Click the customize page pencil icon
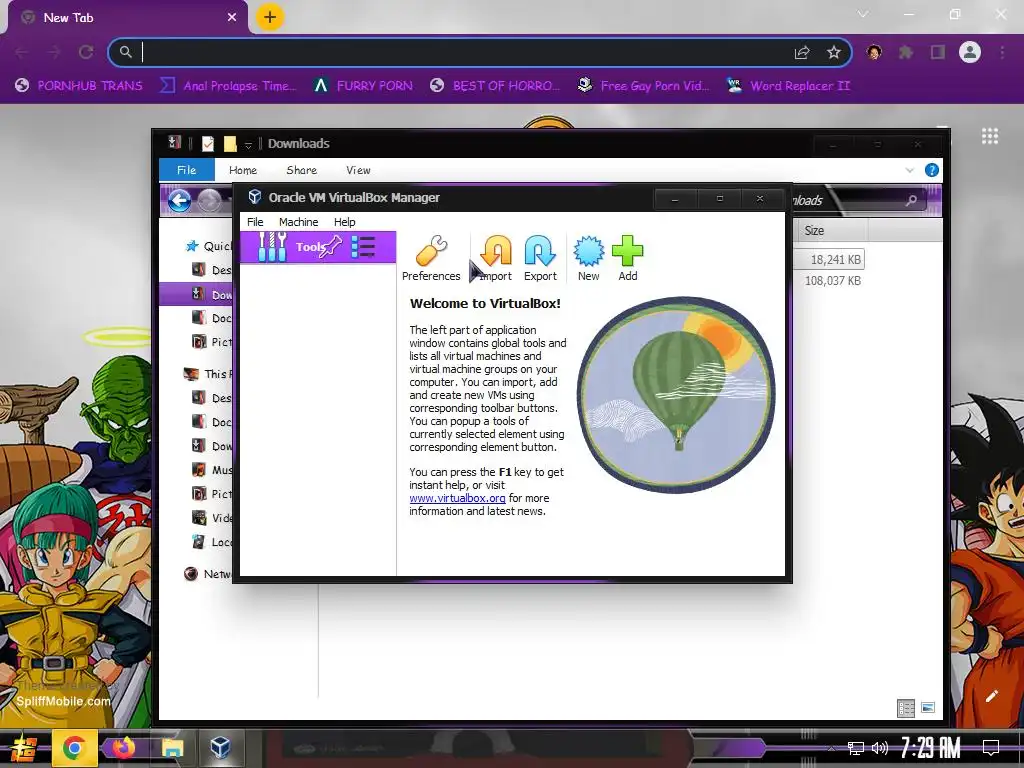1024x768 pixels. 991,696
